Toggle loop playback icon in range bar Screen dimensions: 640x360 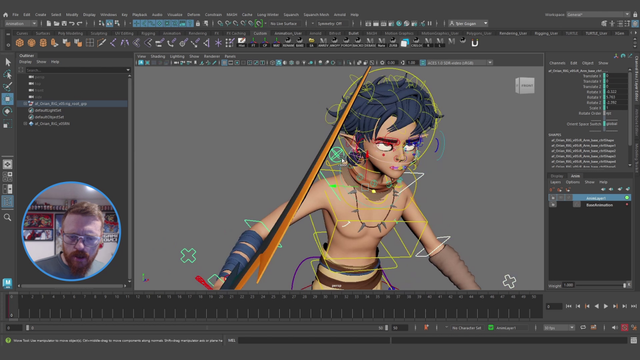[x=583, y=328]
